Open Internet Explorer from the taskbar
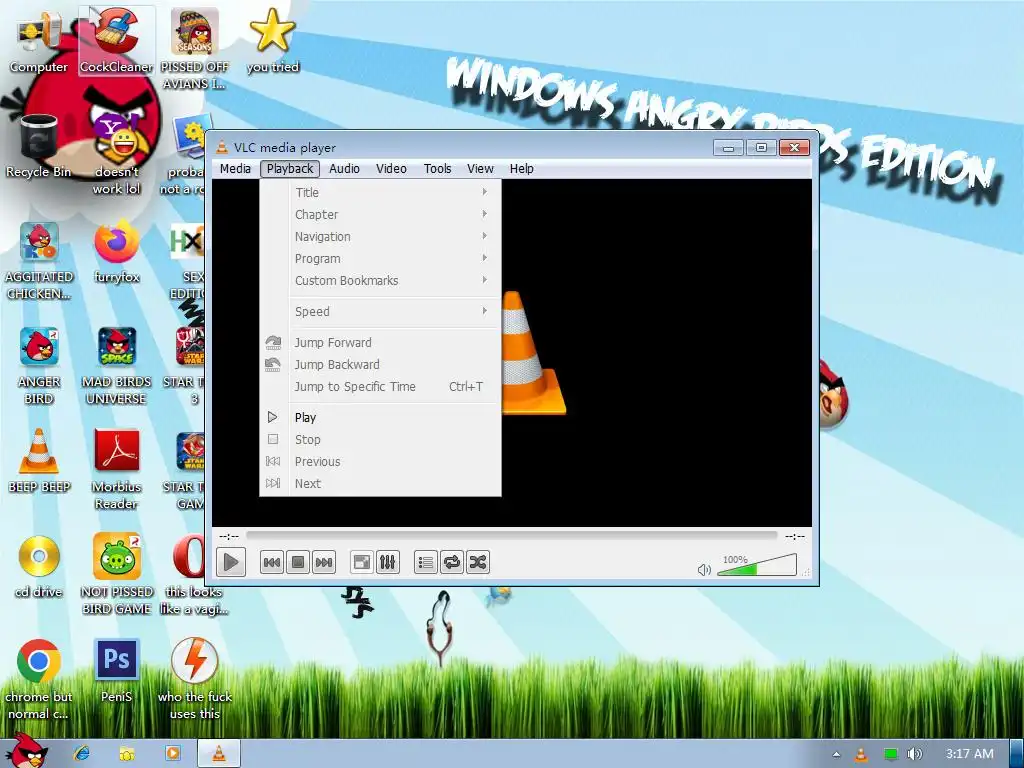Image resolution: width=1024 pixels, height=768 pixels. 82,753
